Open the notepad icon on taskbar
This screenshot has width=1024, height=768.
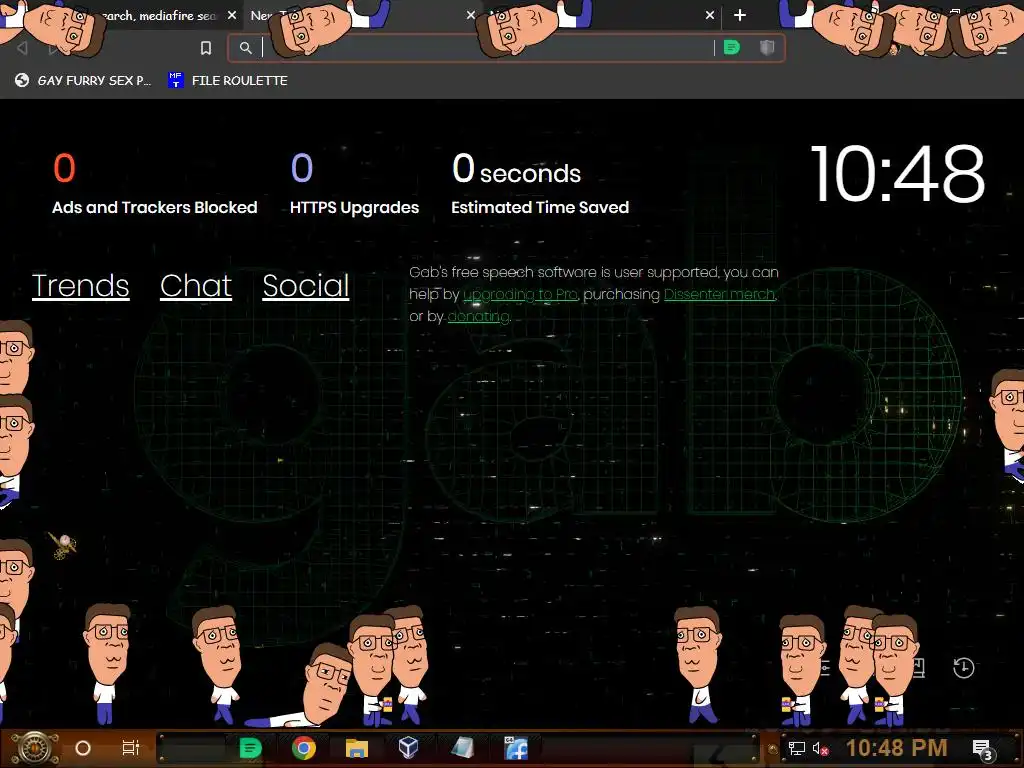pyautogui.click(x=462, y=748)
